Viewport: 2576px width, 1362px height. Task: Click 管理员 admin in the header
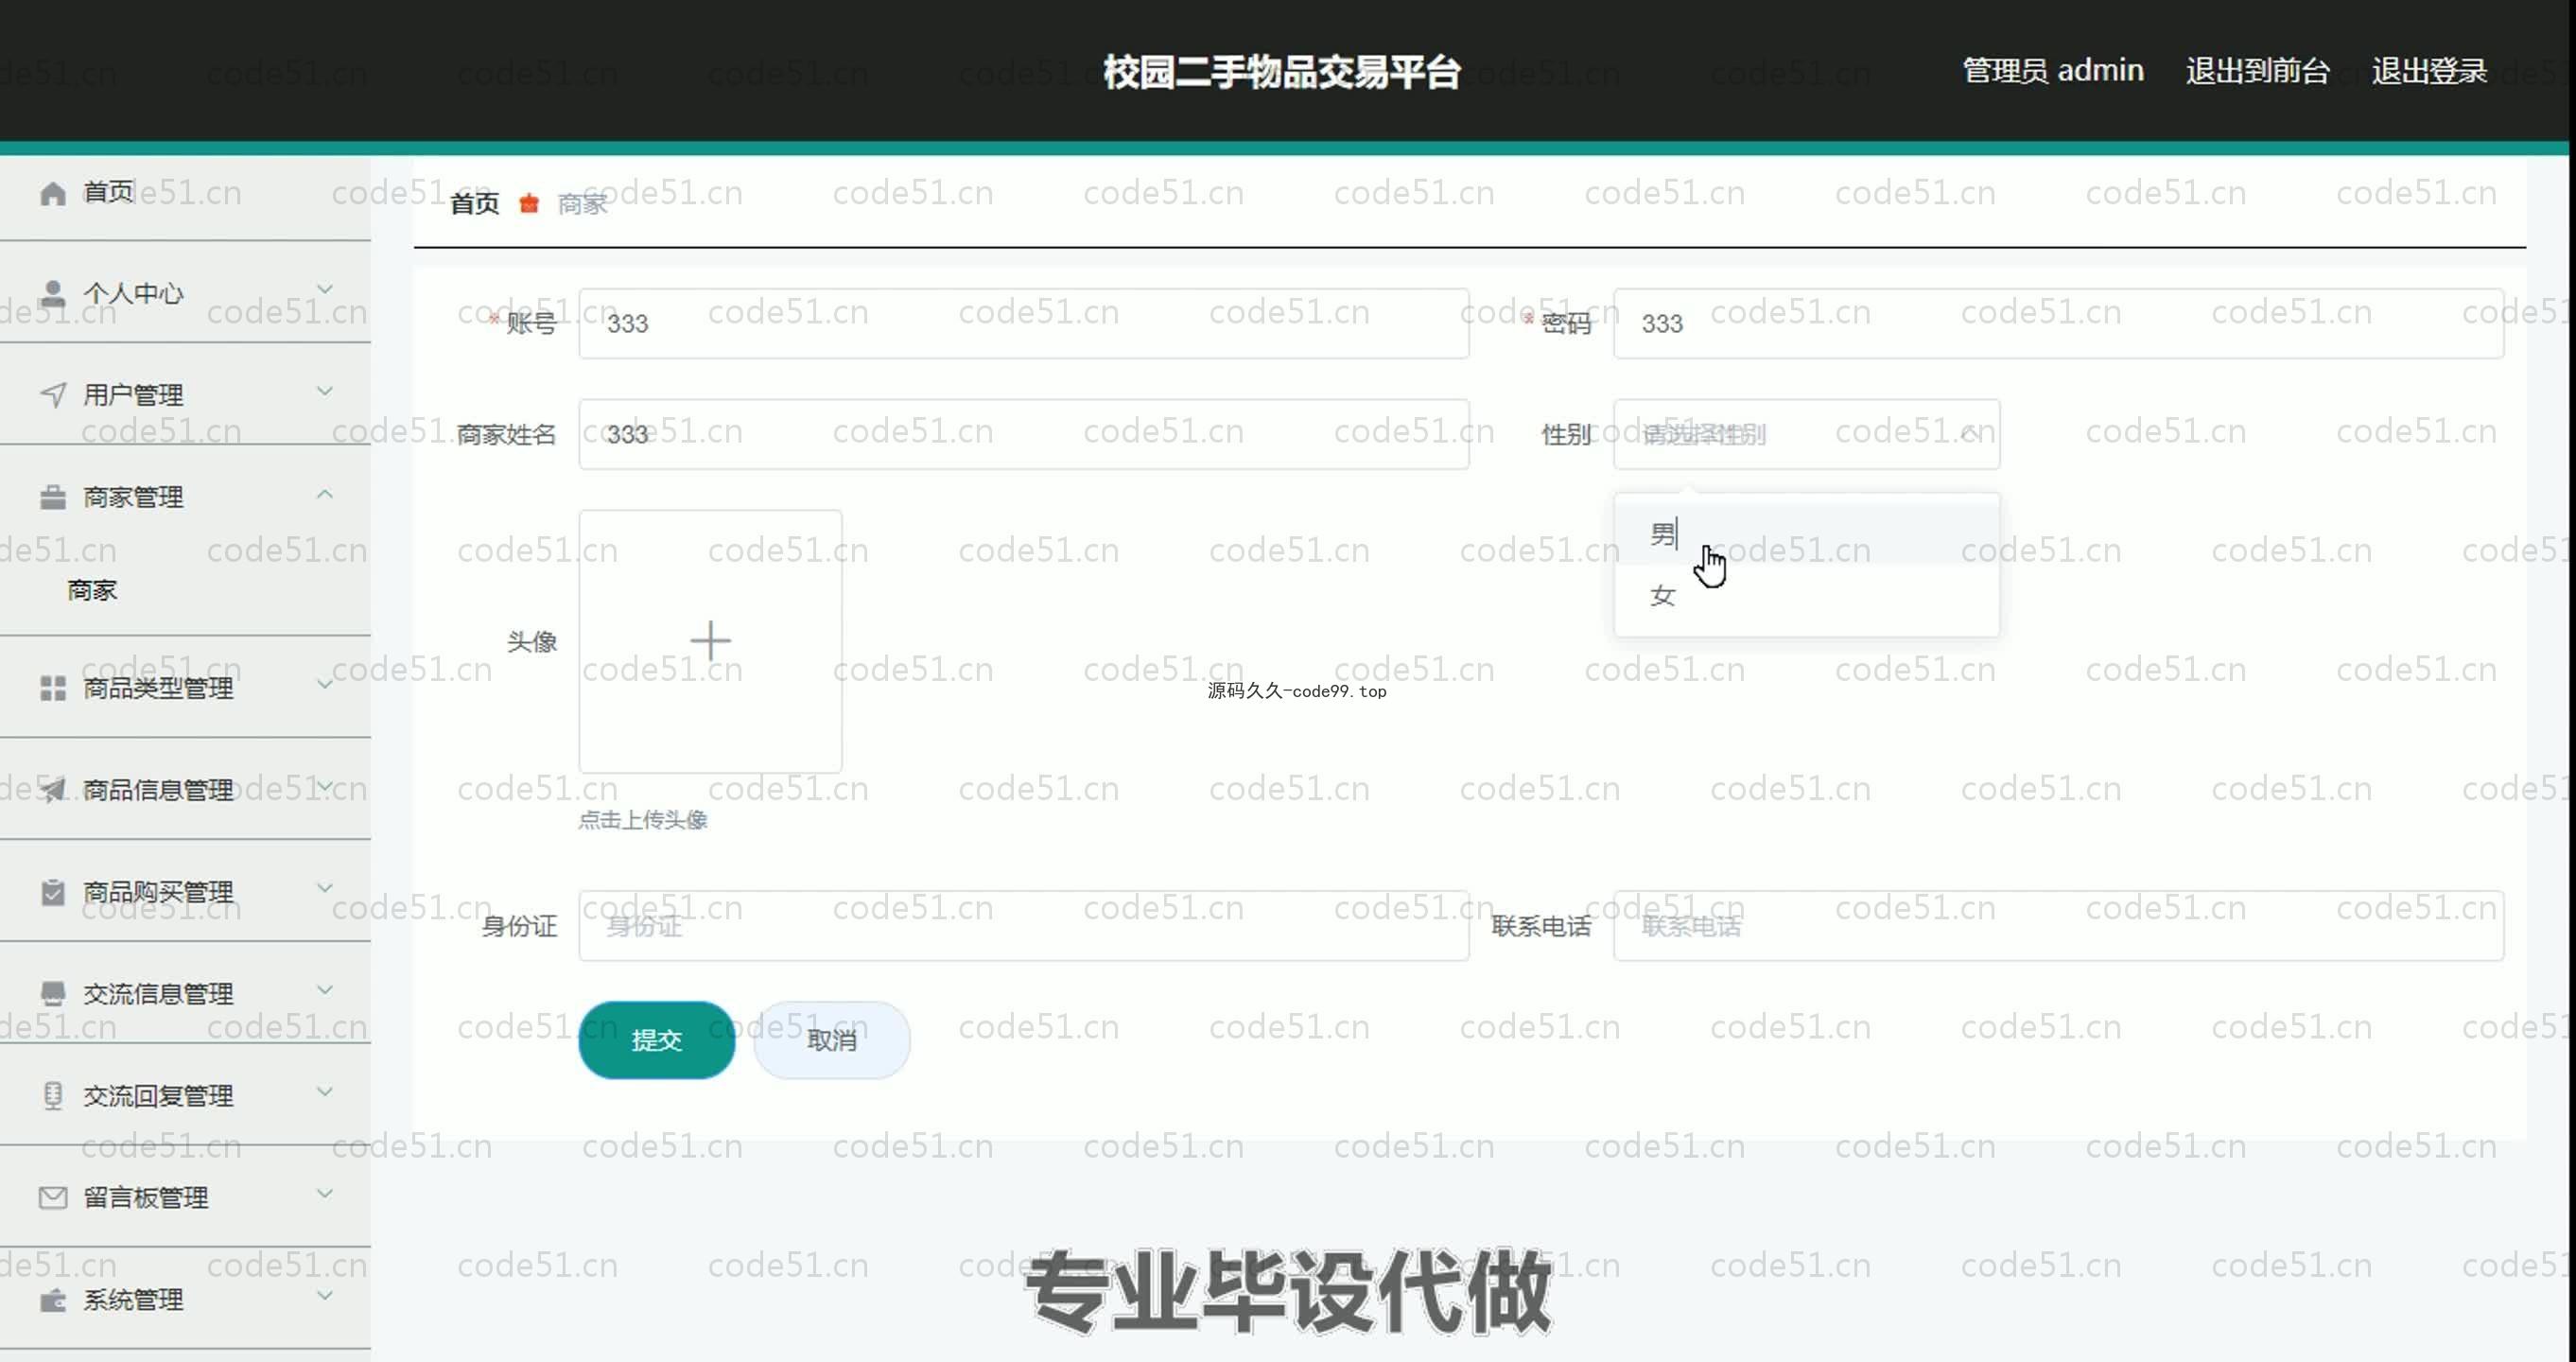[x=2053, y=71]
